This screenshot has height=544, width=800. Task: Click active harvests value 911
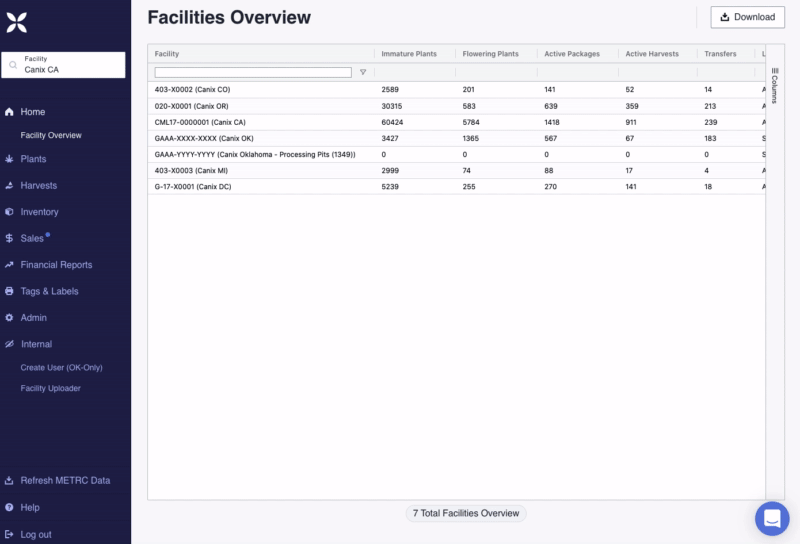(x=631, y=122)
